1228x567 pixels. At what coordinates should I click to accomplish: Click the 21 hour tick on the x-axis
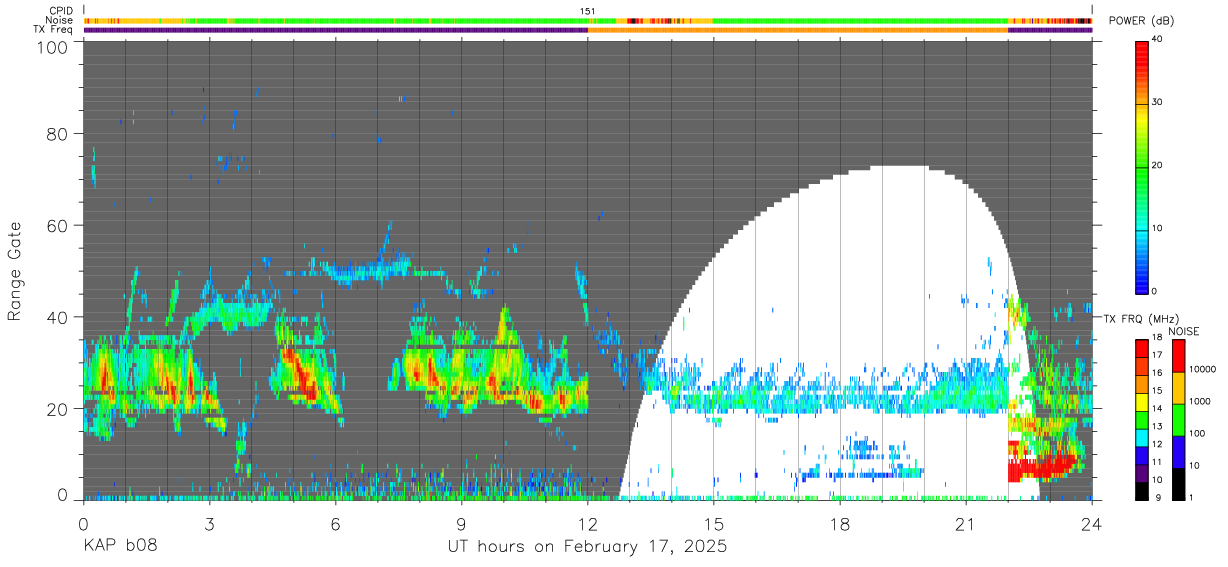[966, 523]
